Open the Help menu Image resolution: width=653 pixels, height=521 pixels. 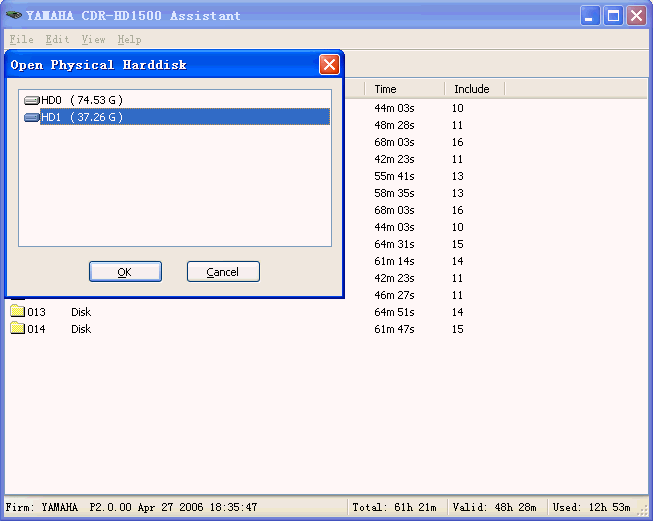129,40
